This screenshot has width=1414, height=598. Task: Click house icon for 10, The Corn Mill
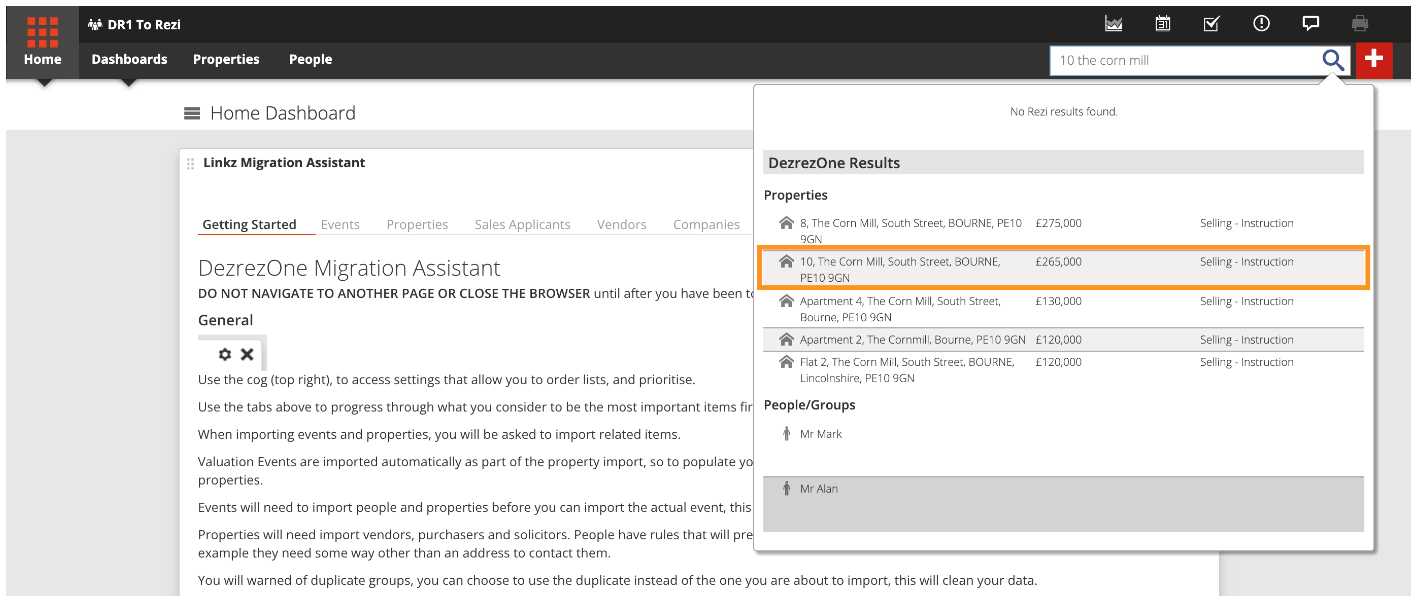pyautogui.click(x=786, y=262)
